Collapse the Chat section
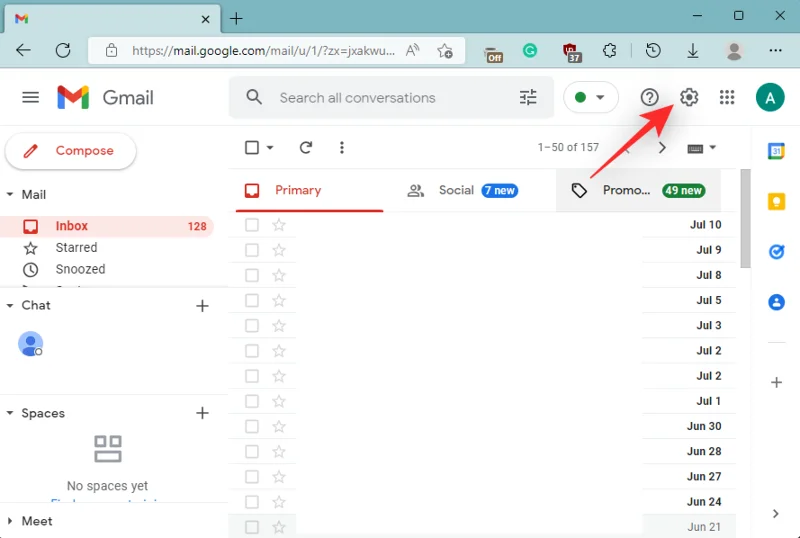This screenshot has width=800, height=538. coord(10,305)
